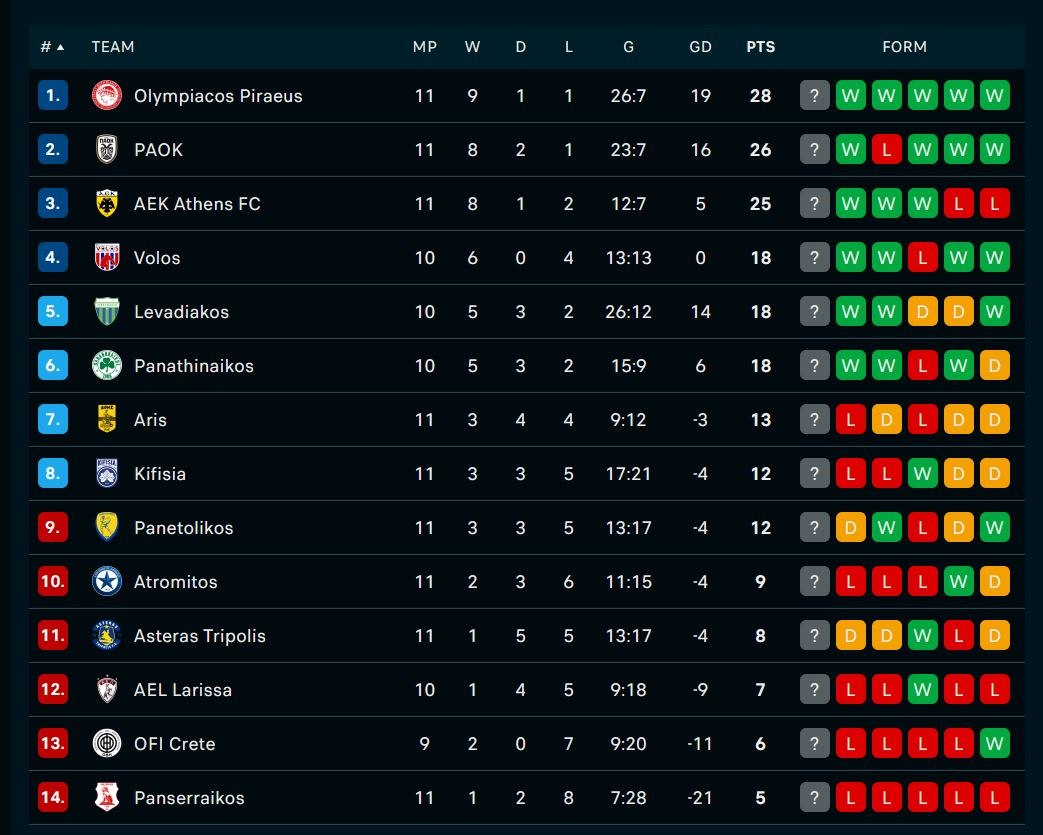Sort standings by PTS column header

click(760, 47)
